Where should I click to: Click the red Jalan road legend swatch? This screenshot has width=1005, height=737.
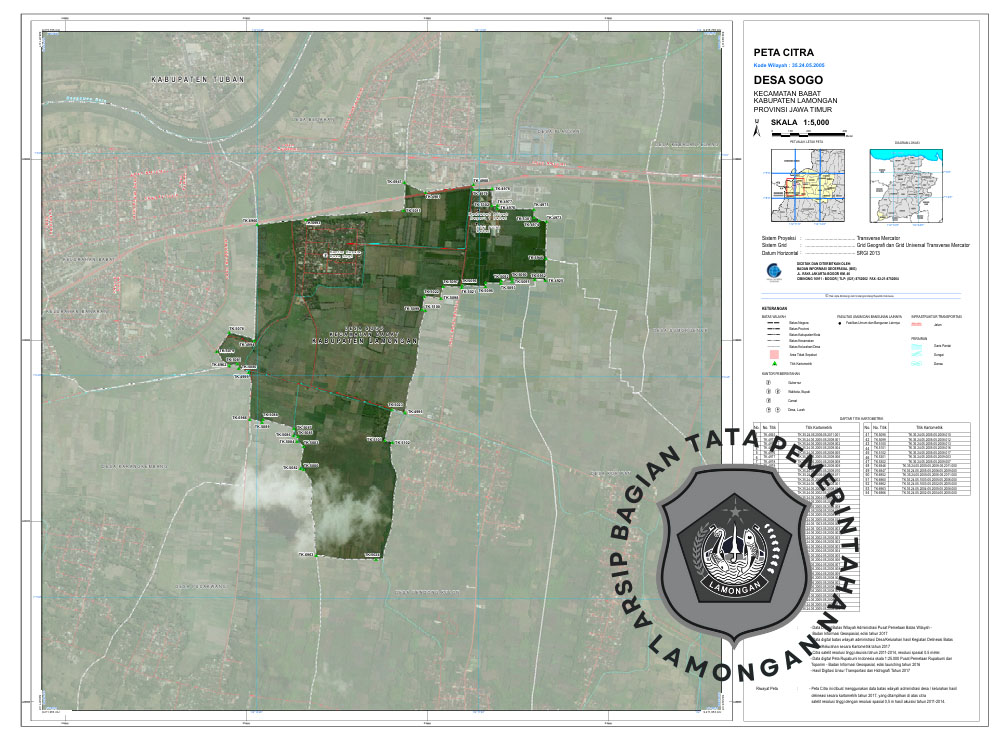coord(918,324)
